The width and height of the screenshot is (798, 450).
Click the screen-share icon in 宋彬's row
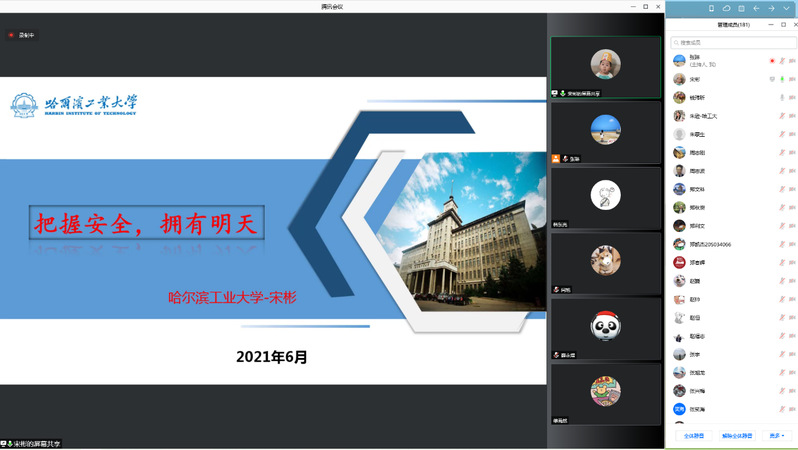[x=772, y=79]
